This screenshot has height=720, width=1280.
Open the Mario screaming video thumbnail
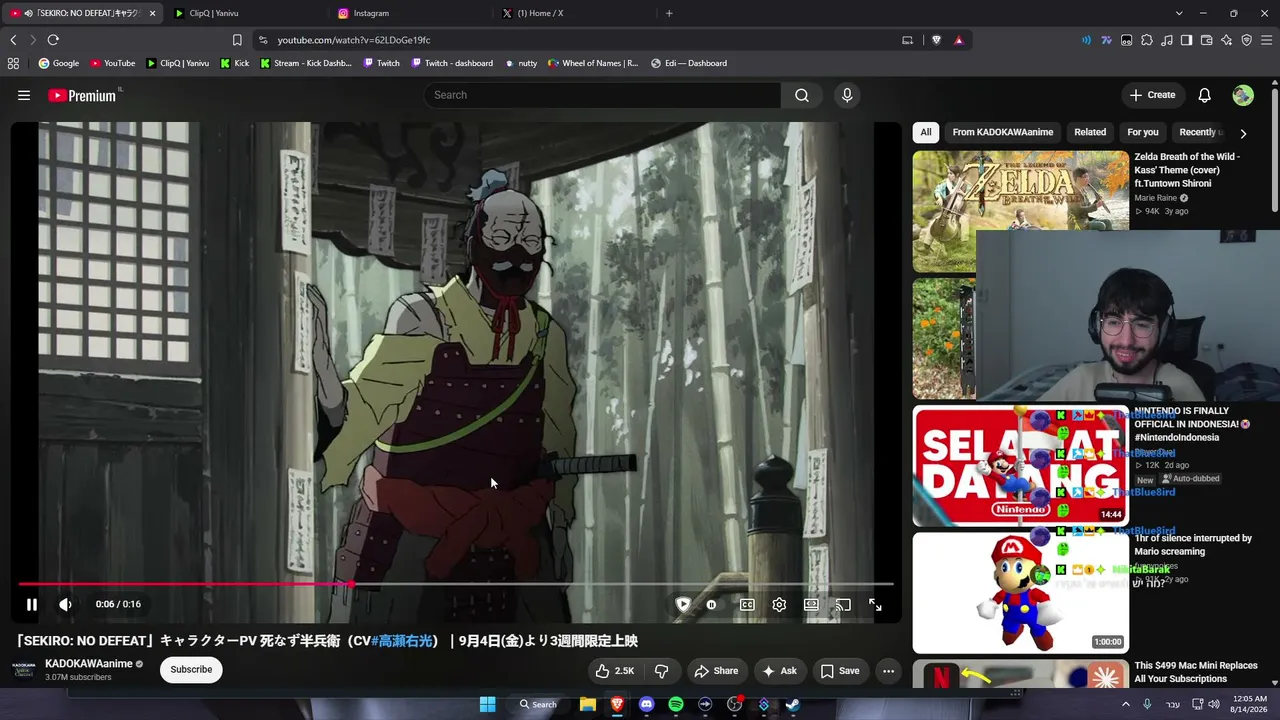1020,592
